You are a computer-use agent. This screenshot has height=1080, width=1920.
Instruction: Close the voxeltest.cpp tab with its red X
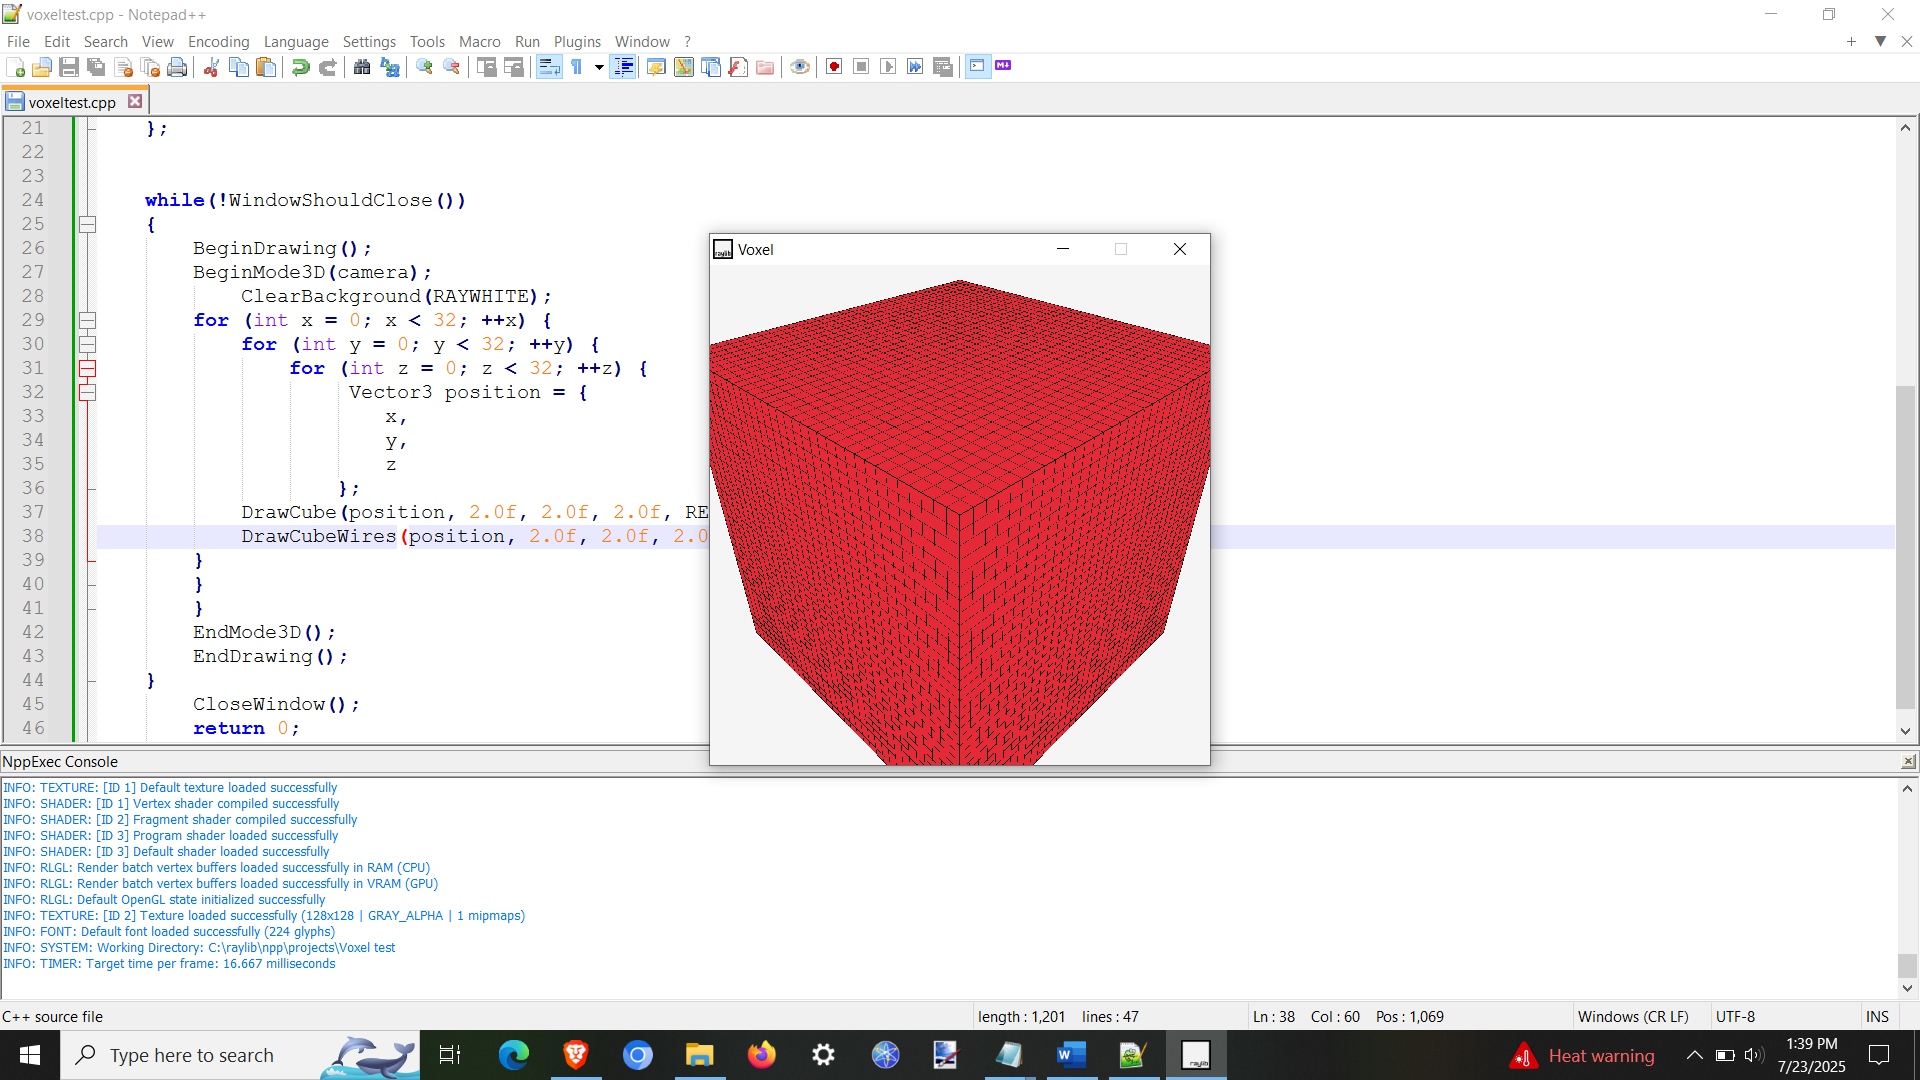135,101
